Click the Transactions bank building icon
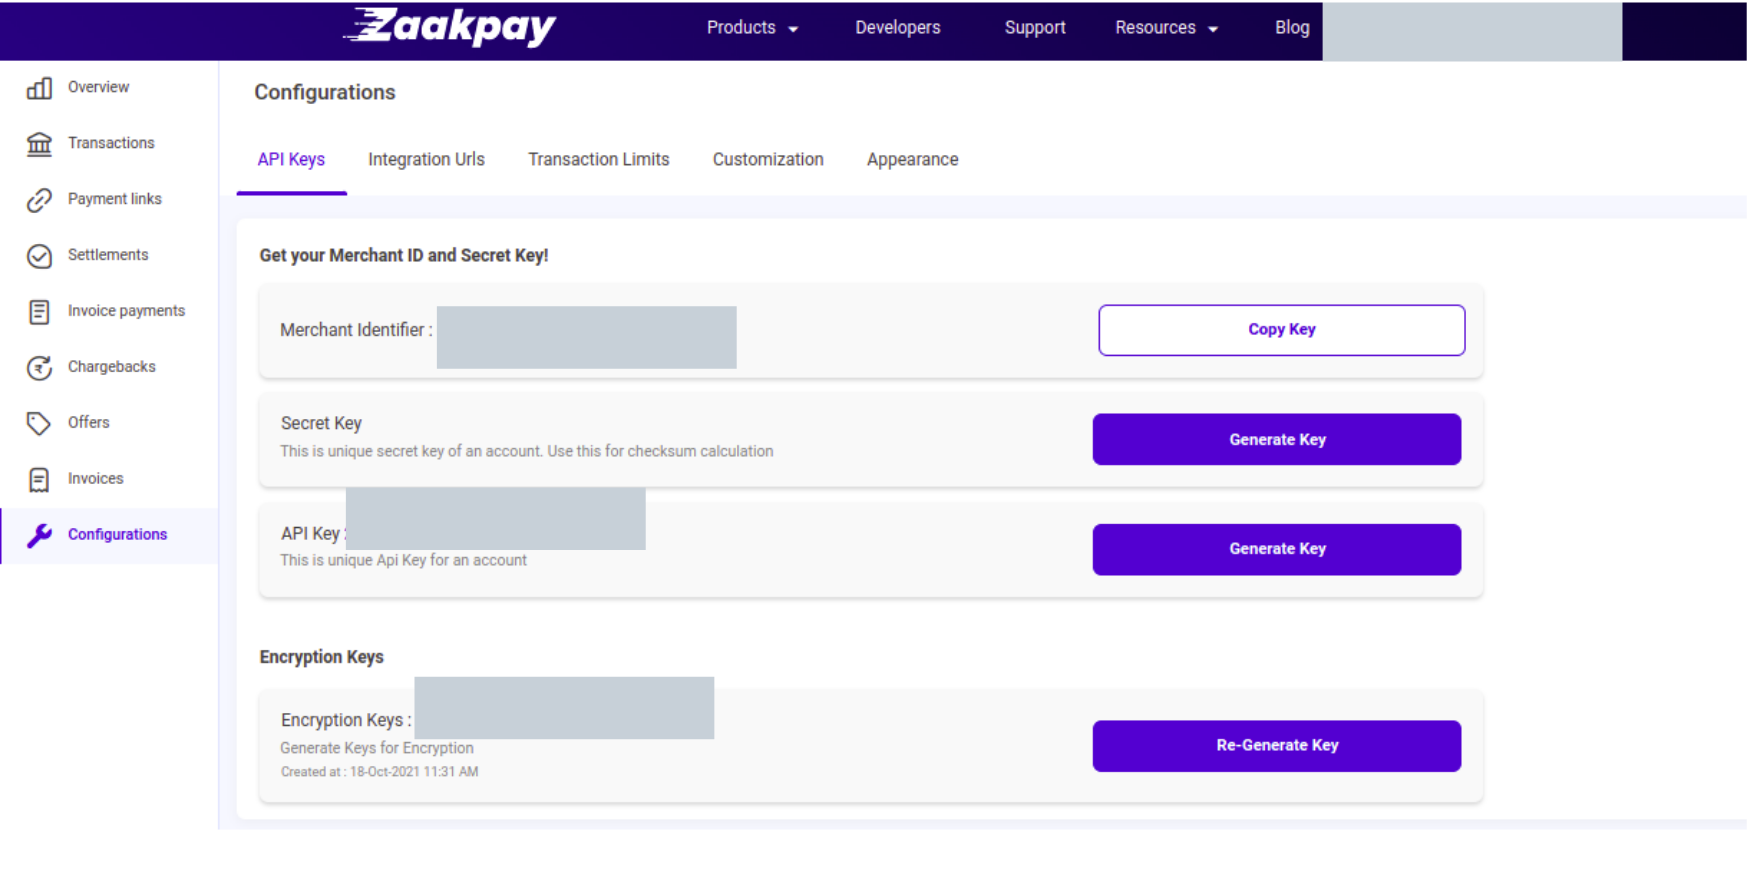Viewport: 1747px width, 871px height. (39, 144)
